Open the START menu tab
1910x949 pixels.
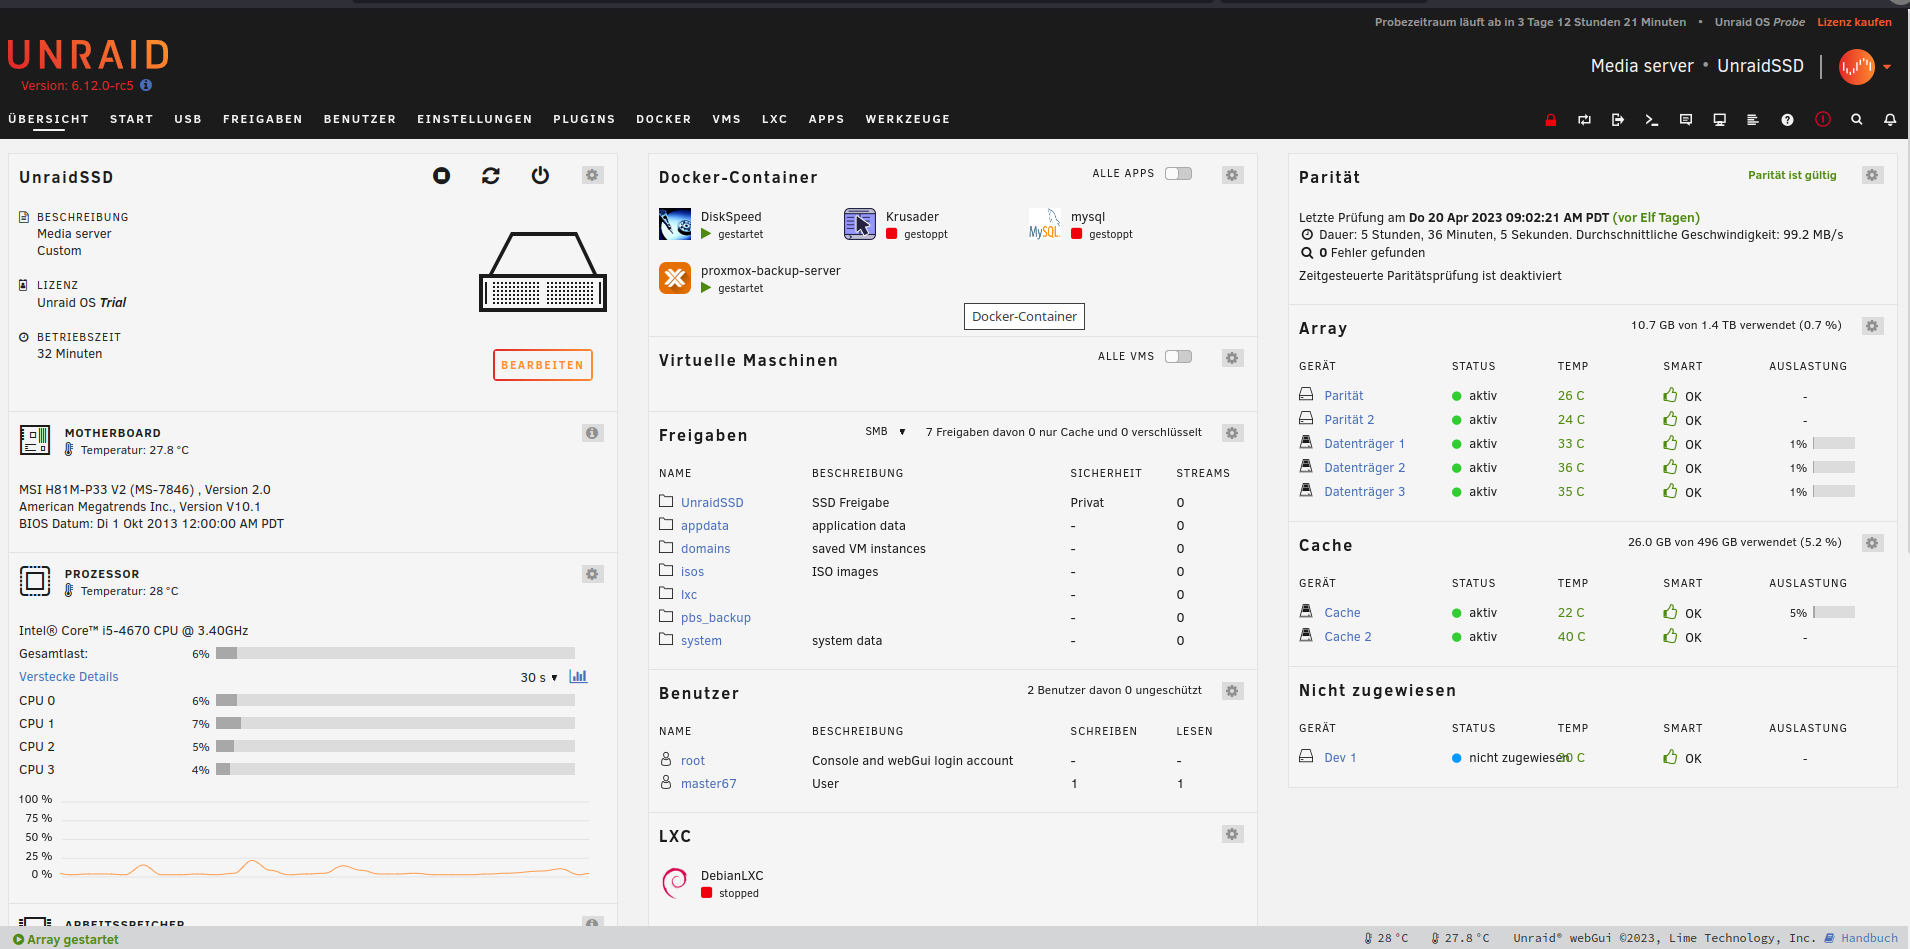[x=132, y=119]
